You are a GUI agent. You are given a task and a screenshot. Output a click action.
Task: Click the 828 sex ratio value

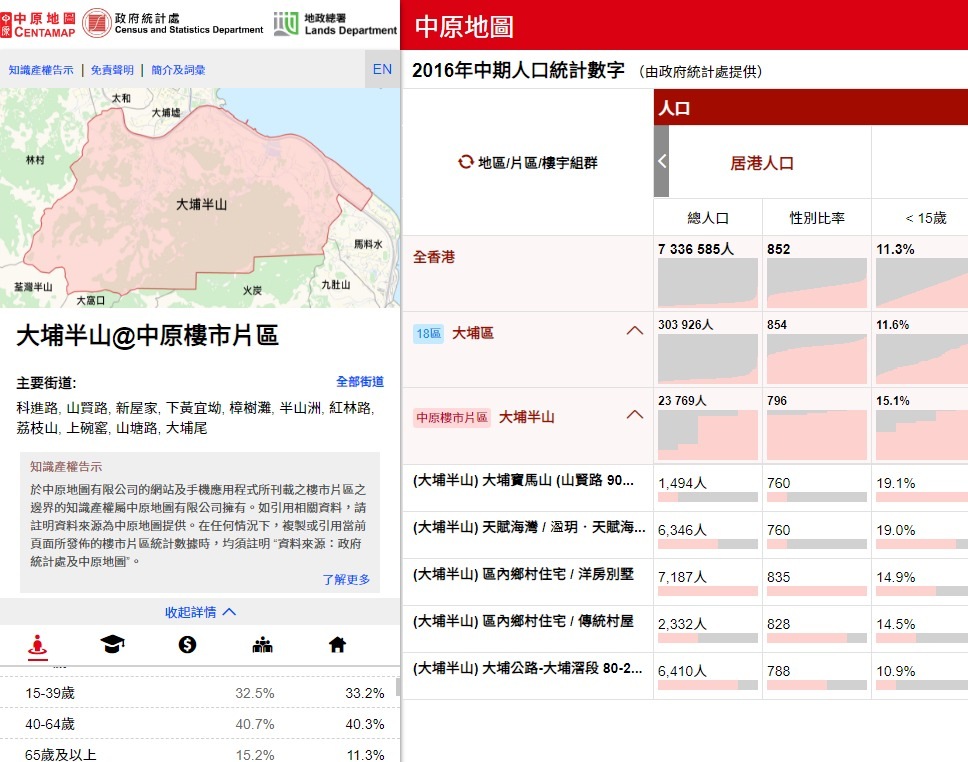coord(778,624)
